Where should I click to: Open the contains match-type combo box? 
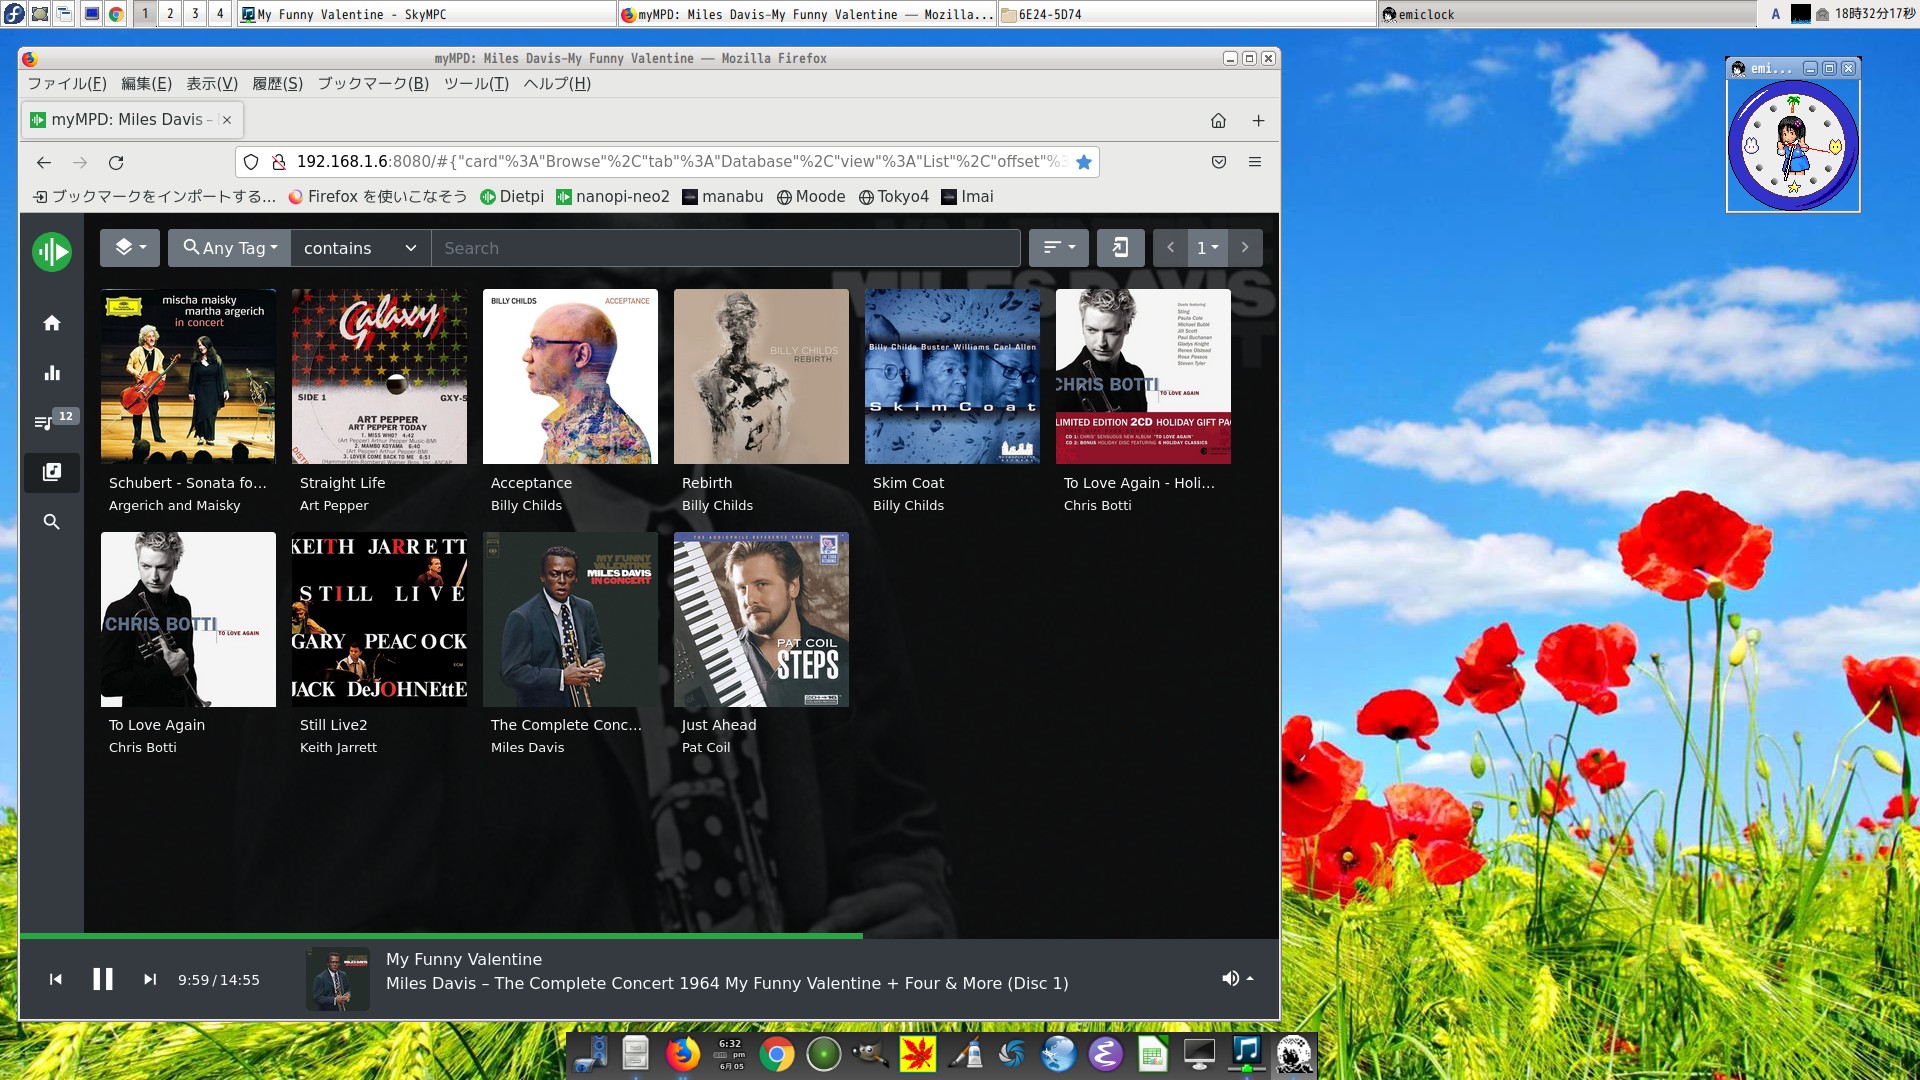(x=360, y=248)
